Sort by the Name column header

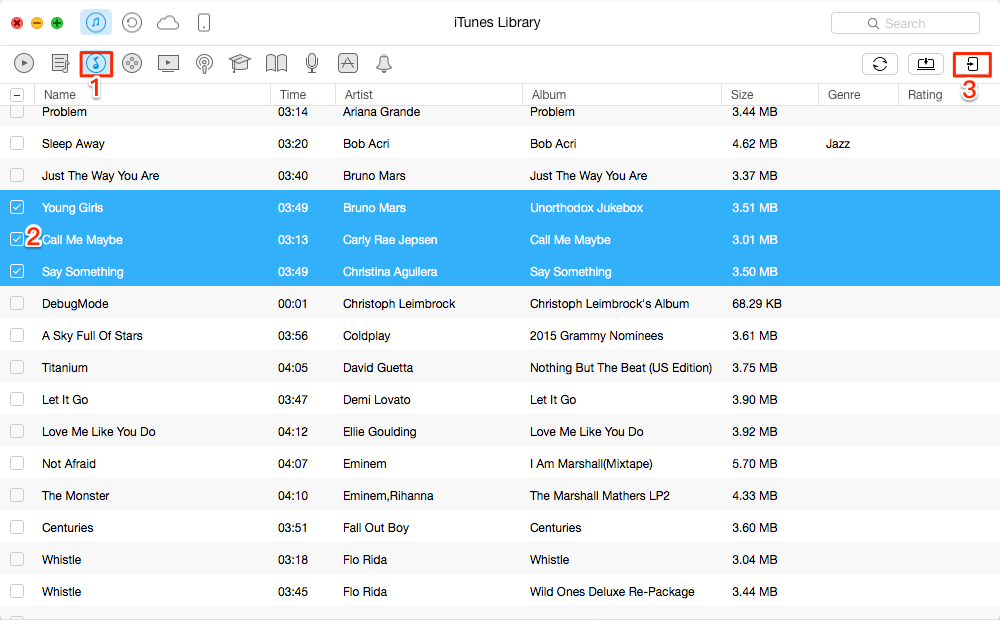(x=152, y=94)
